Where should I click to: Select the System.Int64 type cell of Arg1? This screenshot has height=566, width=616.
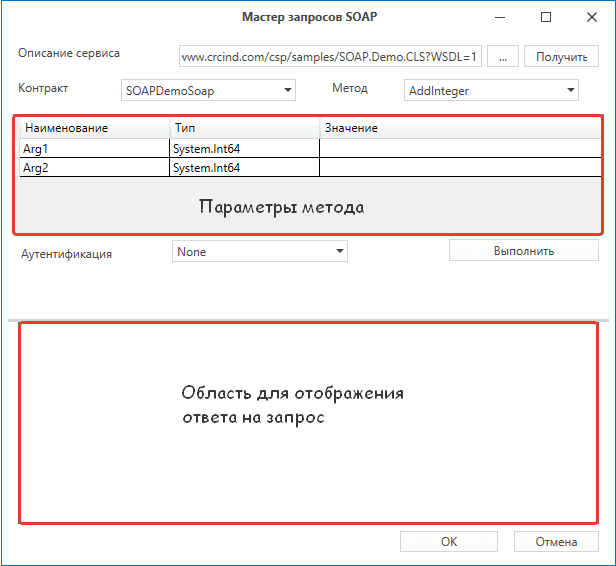click(244, 149)
